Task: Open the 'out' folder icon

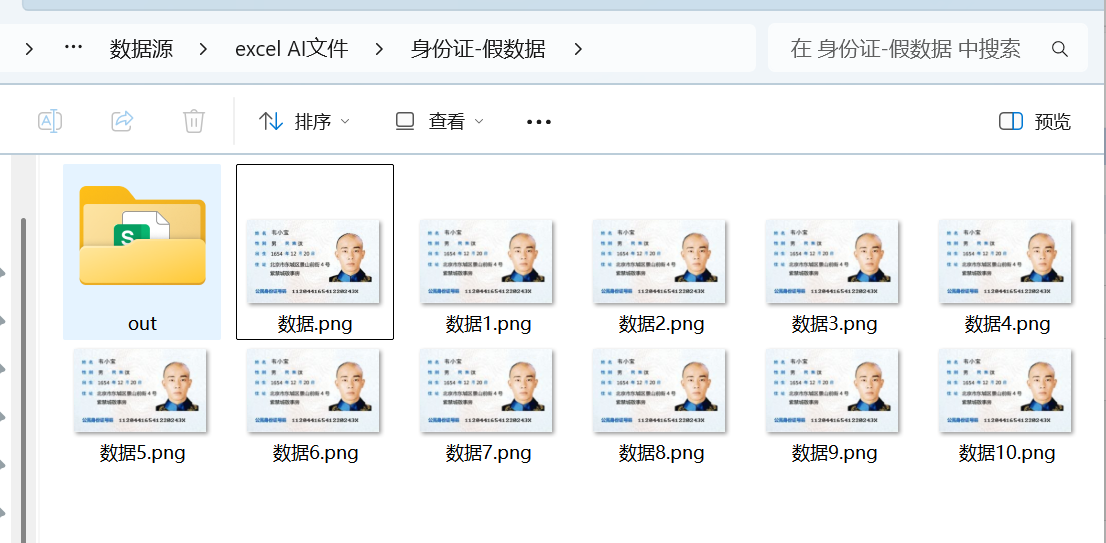Action: [x=142, y=236]
